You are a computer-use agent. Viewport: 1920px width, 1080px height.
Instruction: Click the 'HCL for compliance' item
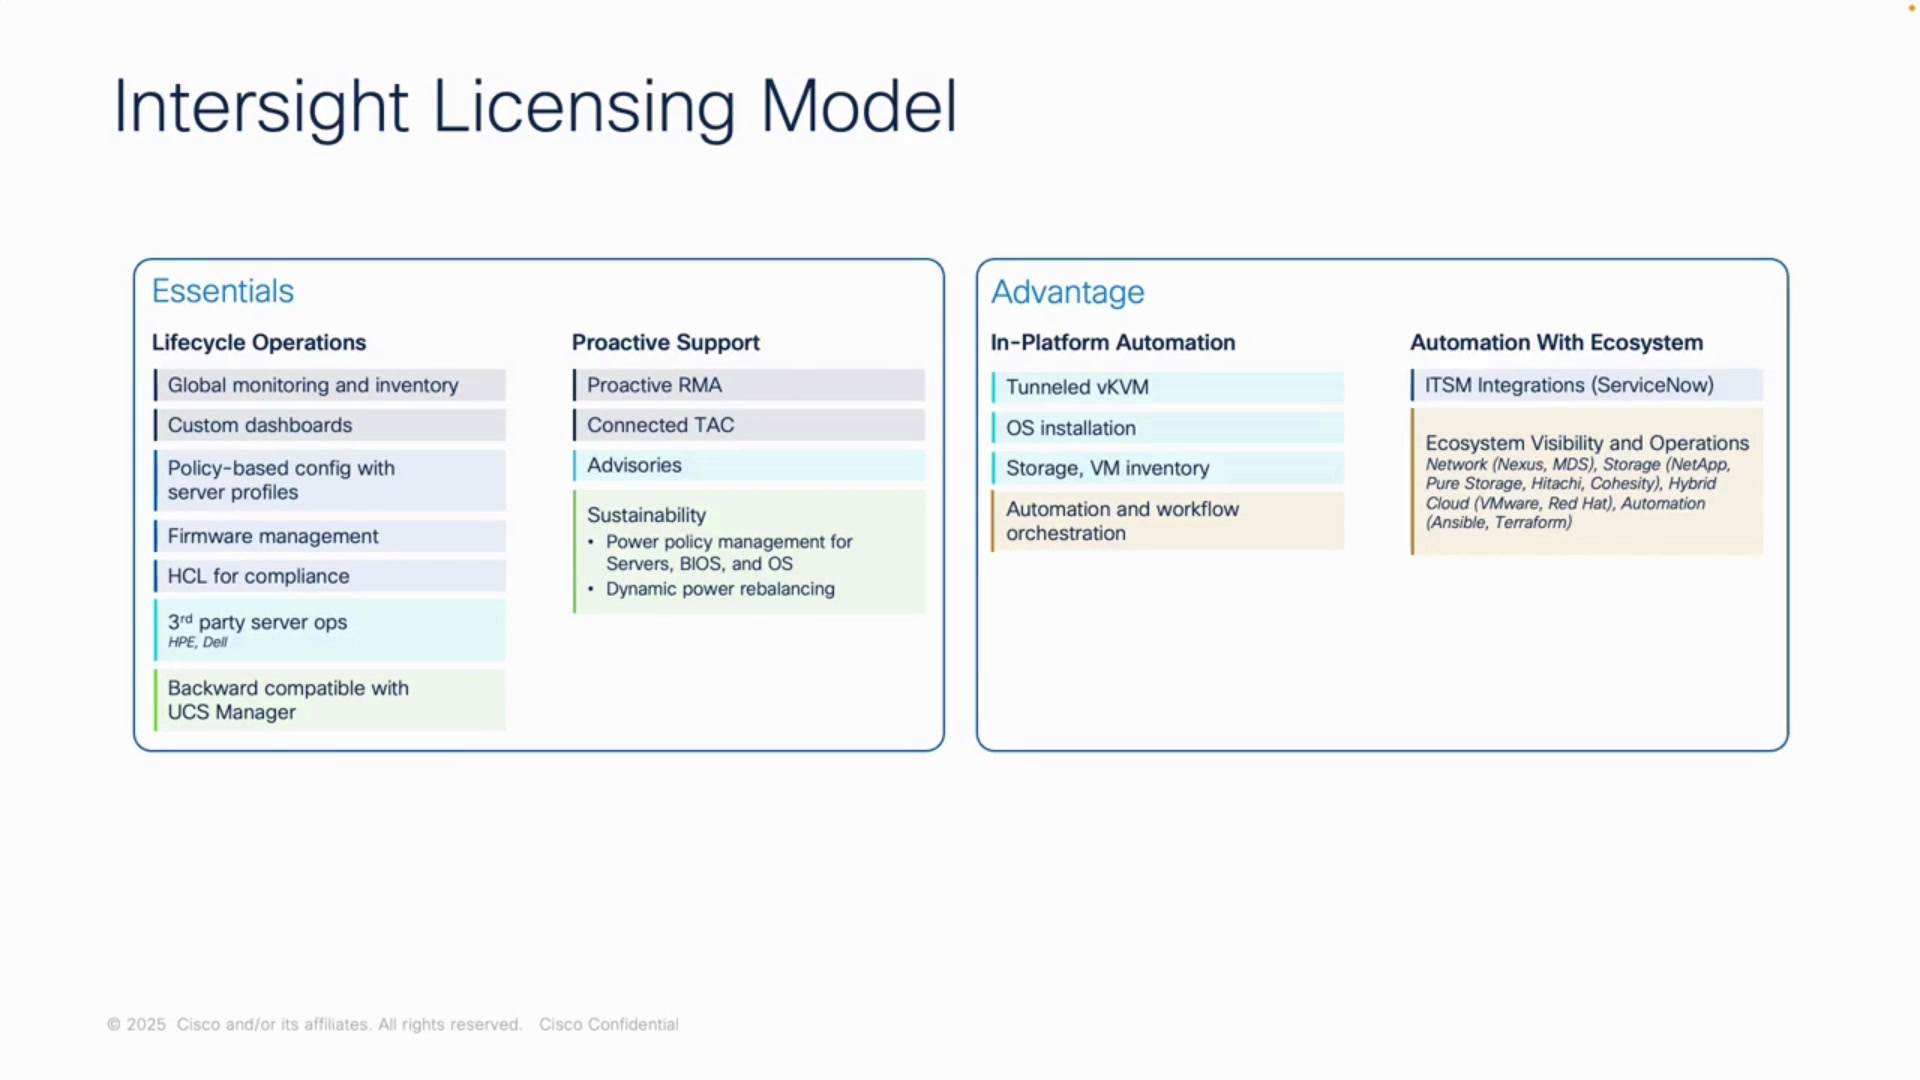[330, 576]
